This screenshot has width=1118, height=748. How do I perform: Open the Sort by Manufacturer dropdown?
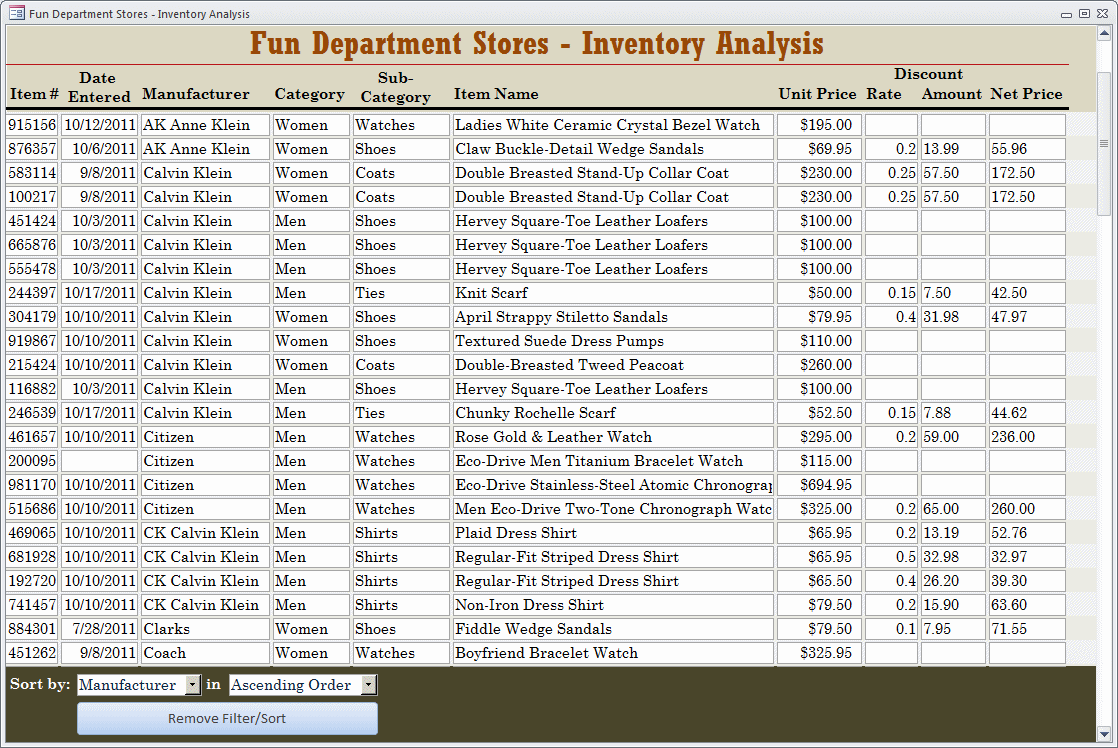click(193, 685)
